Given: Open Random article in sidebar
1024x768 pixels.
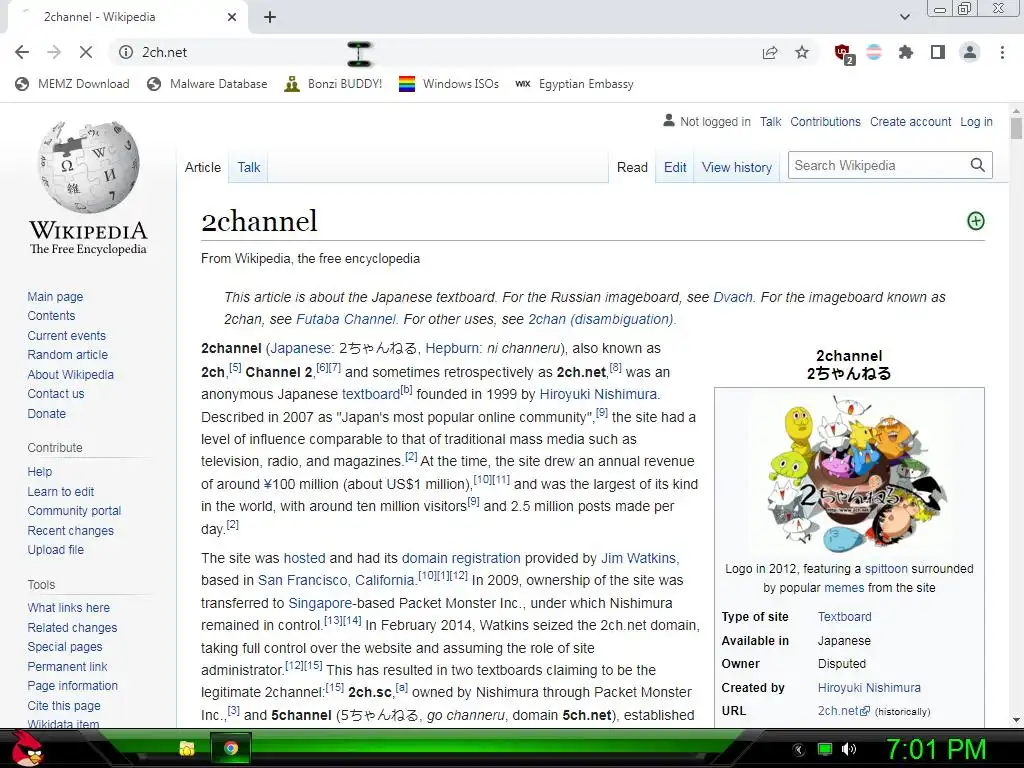Looking at the screenshot, I should click(x=68, y=355).
